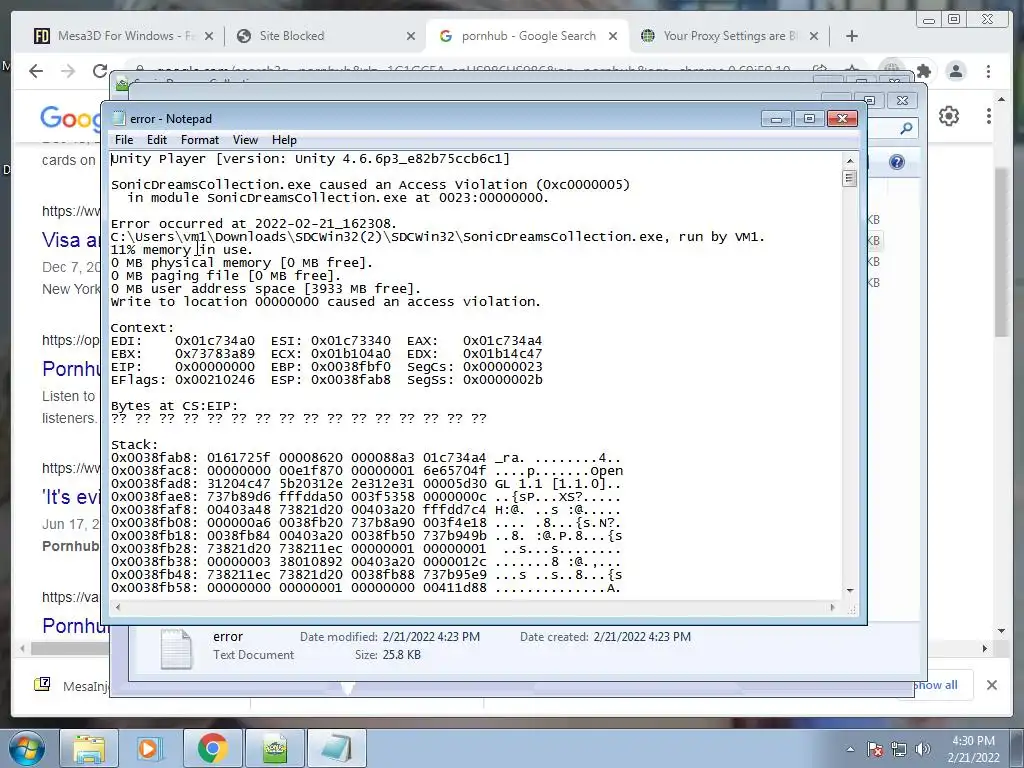
Task: Click the error - Notepad title bar
Action: (431, 118)
